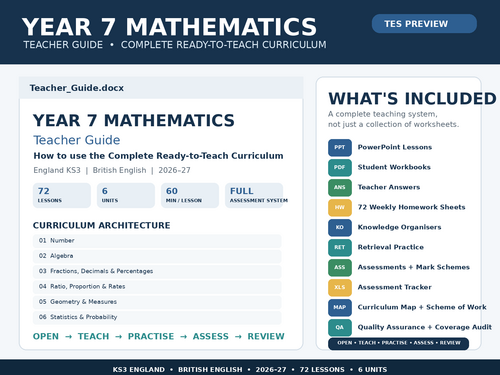Click the WHAT'S INCLUDED heading

[x=412, y=99]
